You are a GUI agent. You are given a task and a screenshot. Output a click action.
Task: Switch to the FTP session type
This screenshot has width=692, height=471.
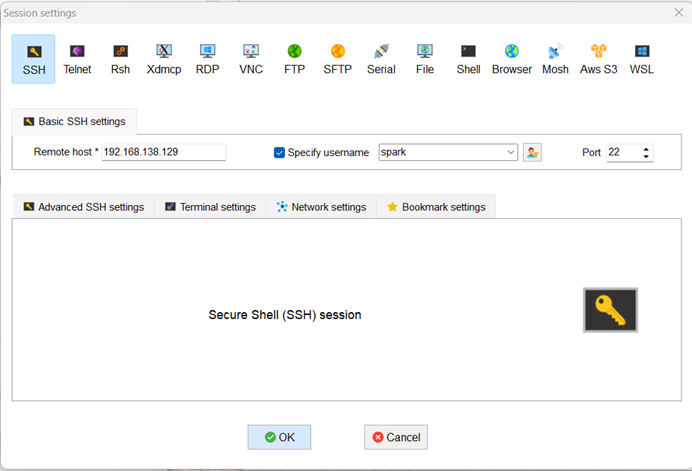point(294,59)
